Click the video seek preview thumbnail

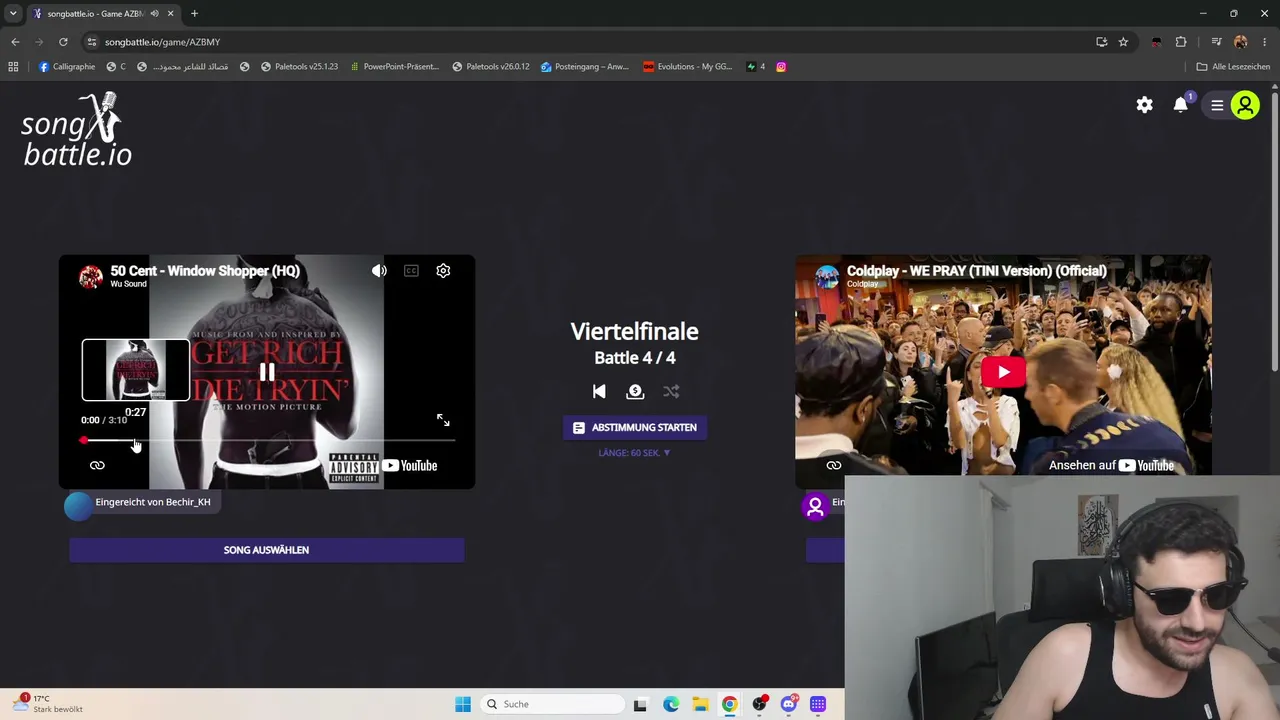point(136,370)
